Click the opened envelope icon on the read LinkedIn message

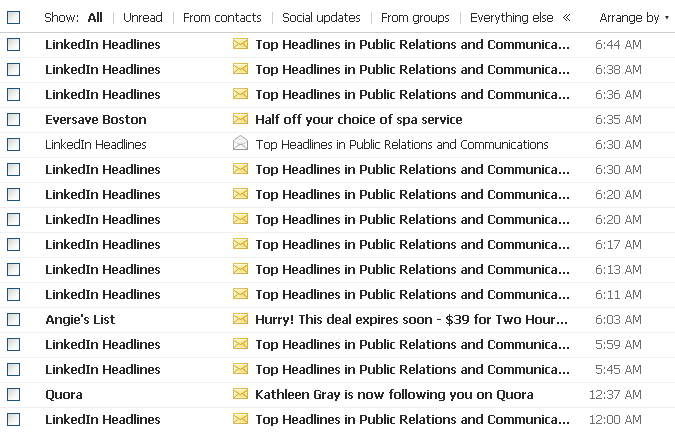click(x=240, y=143)
